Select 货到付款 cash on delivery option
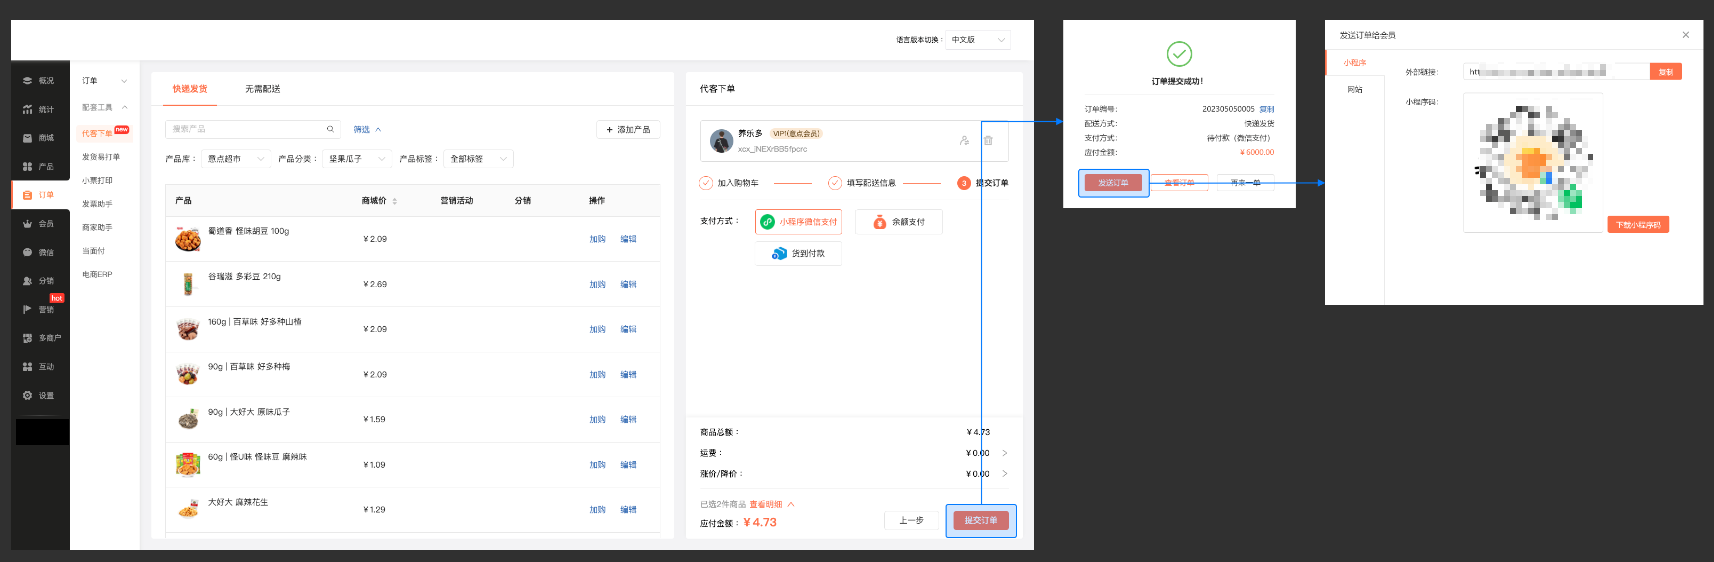The image size is (1714, 562). [798, 254]
